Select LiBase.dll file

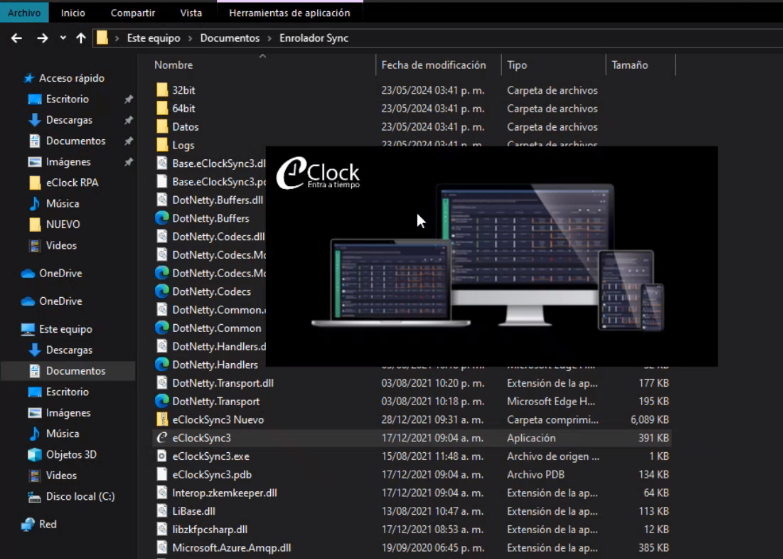(194, 511)
